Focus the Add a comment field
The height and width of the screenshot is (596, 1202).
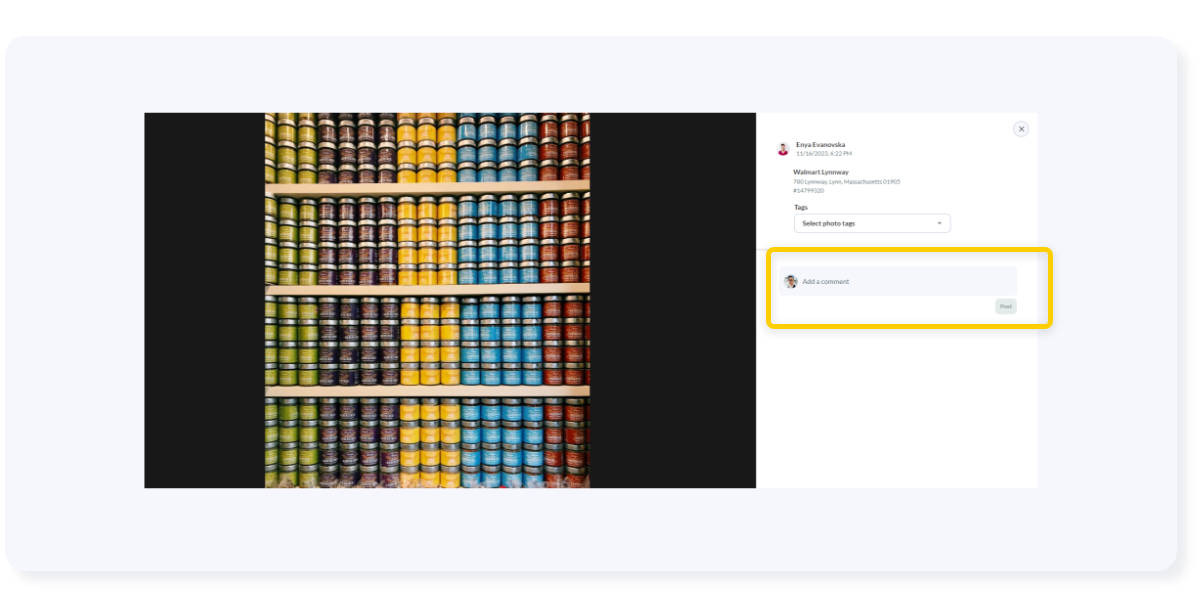click(x=905, y=282)
